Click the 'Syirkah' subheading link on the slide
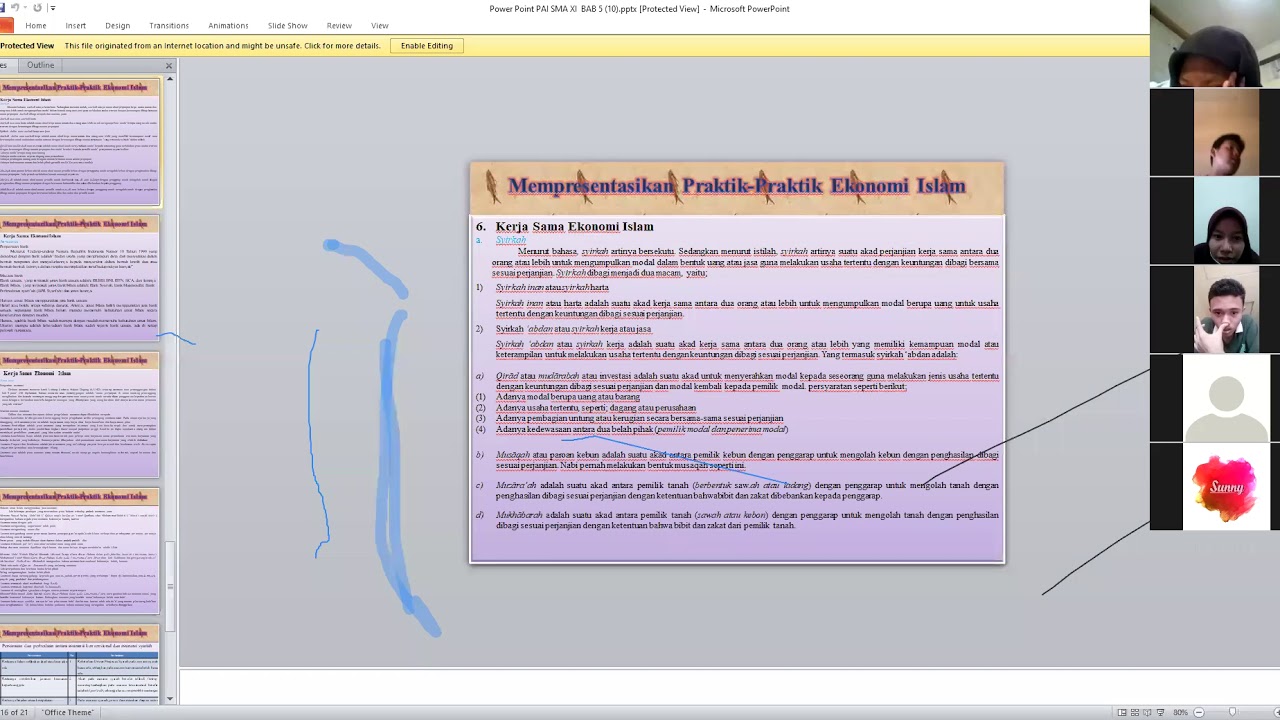Viewport: 1280px width, 720px height. tap(510, 240)
